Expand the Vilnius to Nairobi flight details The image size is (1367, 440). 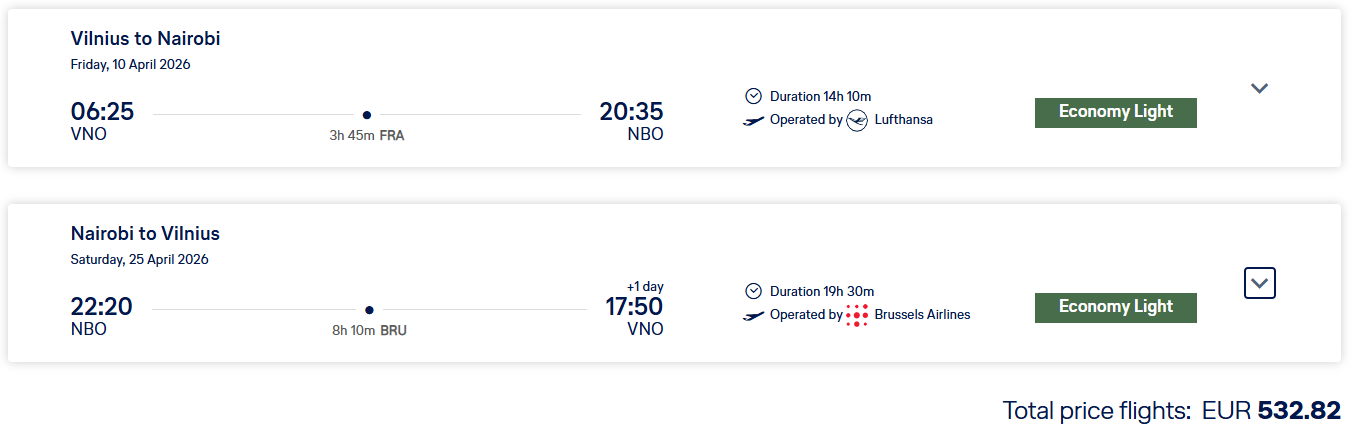coord(1259,88)
